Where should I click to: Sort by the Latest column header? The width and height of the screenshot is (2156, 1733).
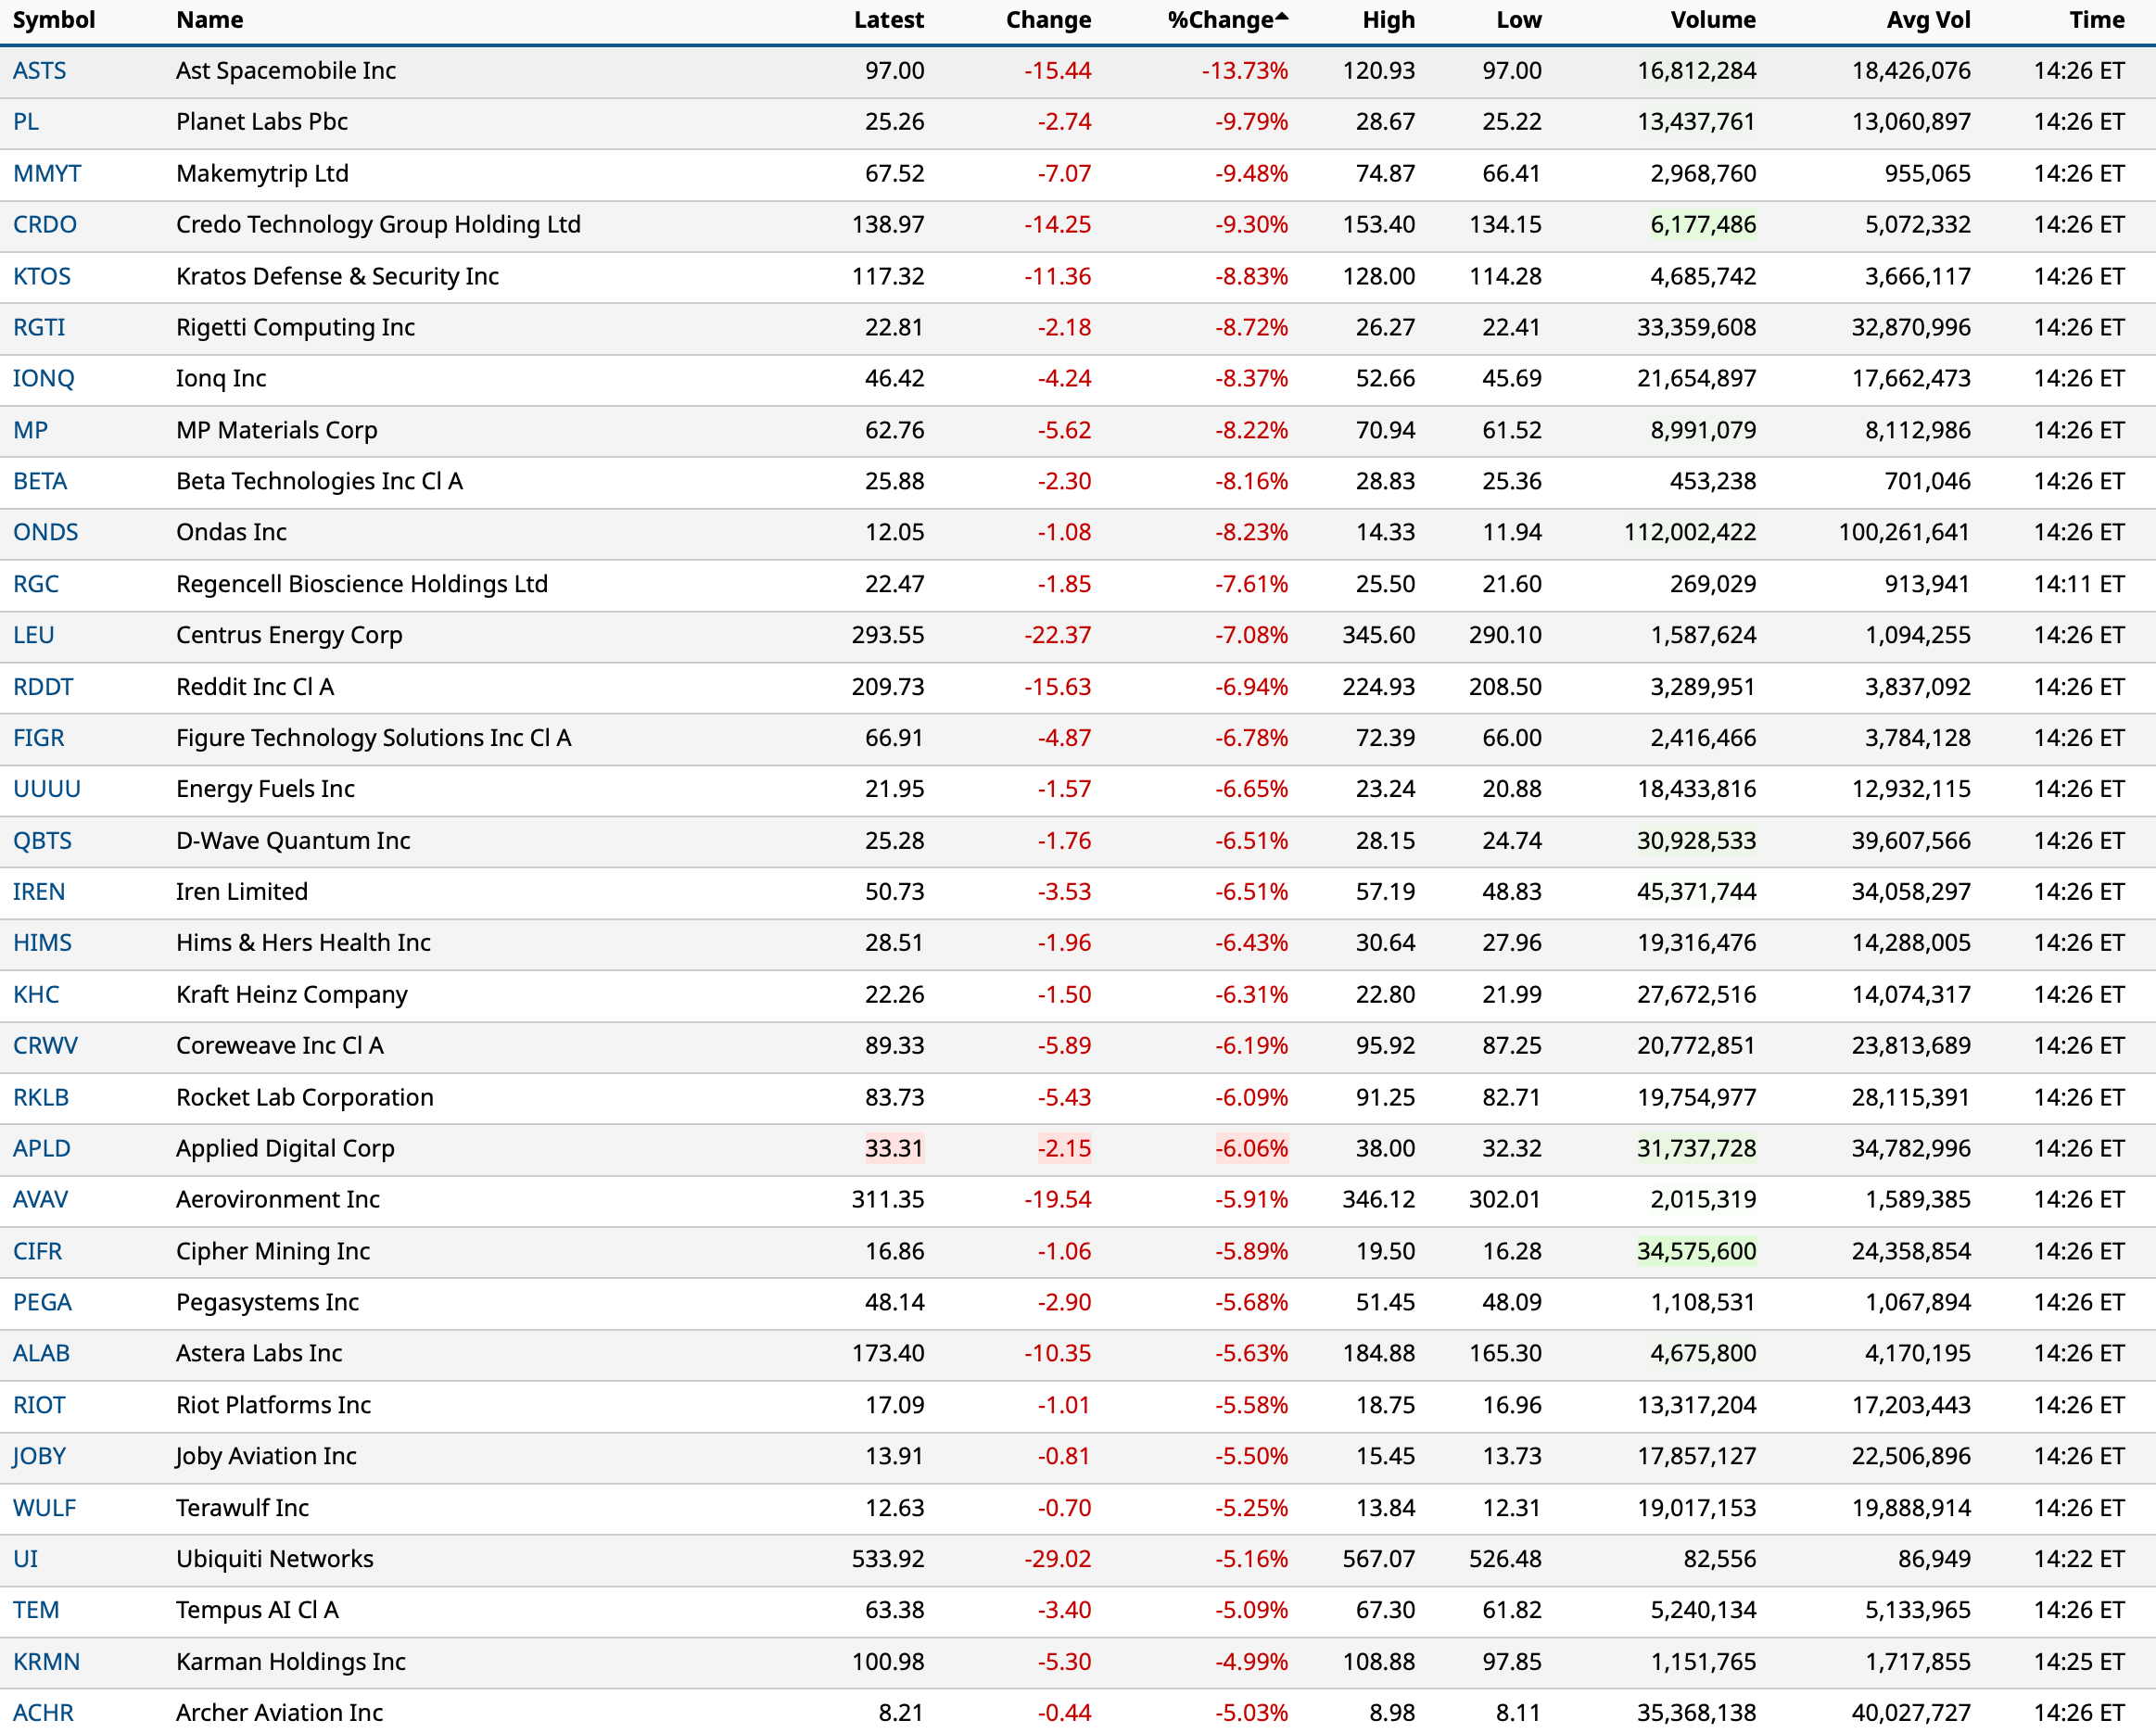[888, 20]
